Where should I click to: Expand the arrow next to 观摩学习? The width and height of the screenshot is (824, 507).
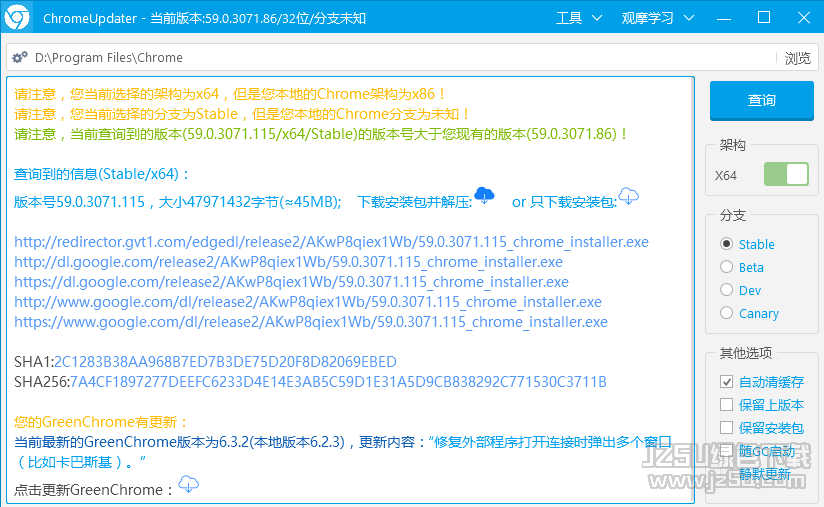point(689,18)
